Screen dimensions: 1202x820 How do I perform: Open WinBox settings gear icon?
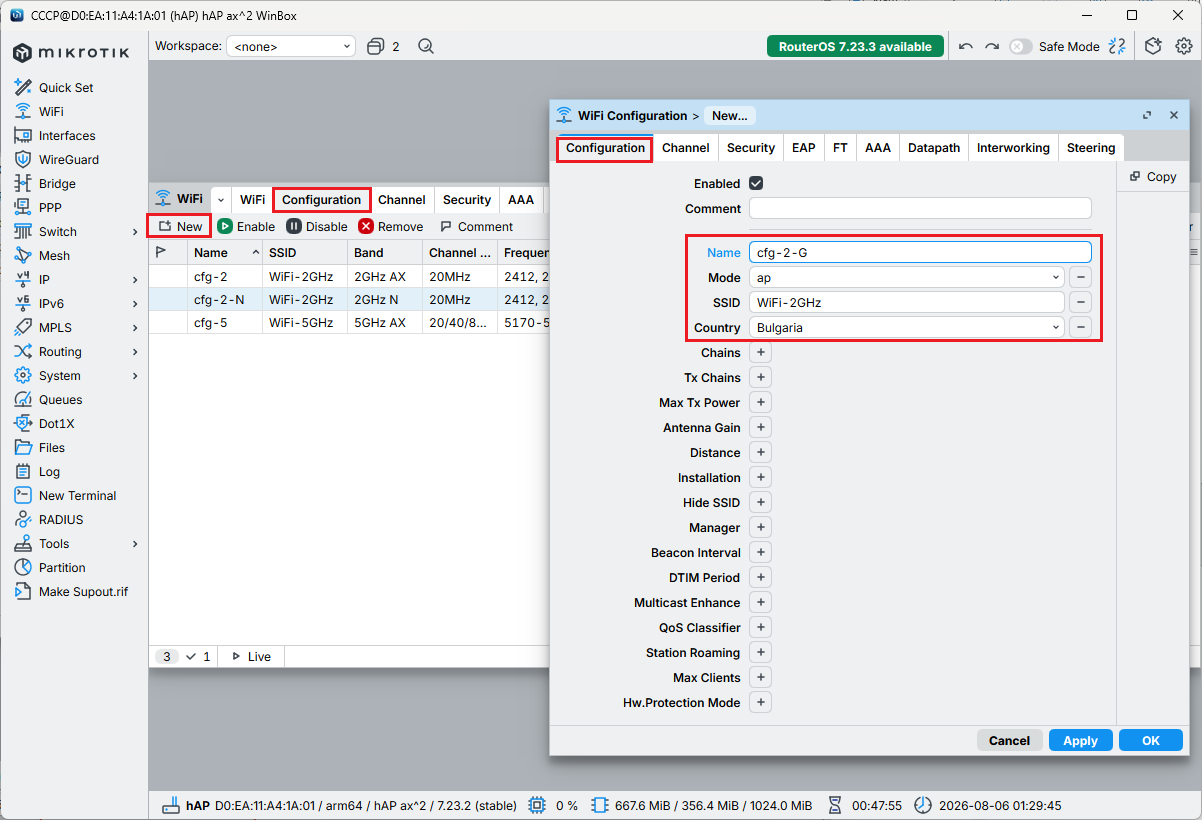coord(1184,46)
